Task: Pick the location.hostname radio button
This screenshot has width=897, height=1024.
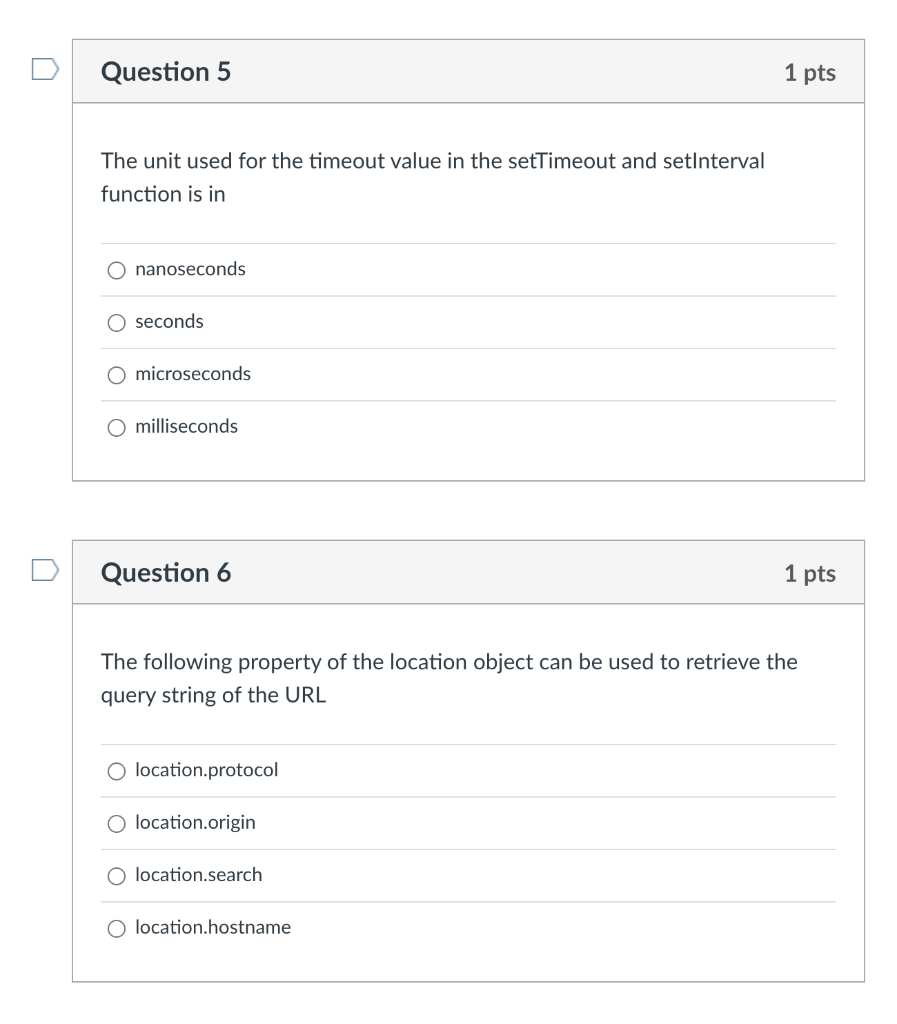Action: point(116,927)
